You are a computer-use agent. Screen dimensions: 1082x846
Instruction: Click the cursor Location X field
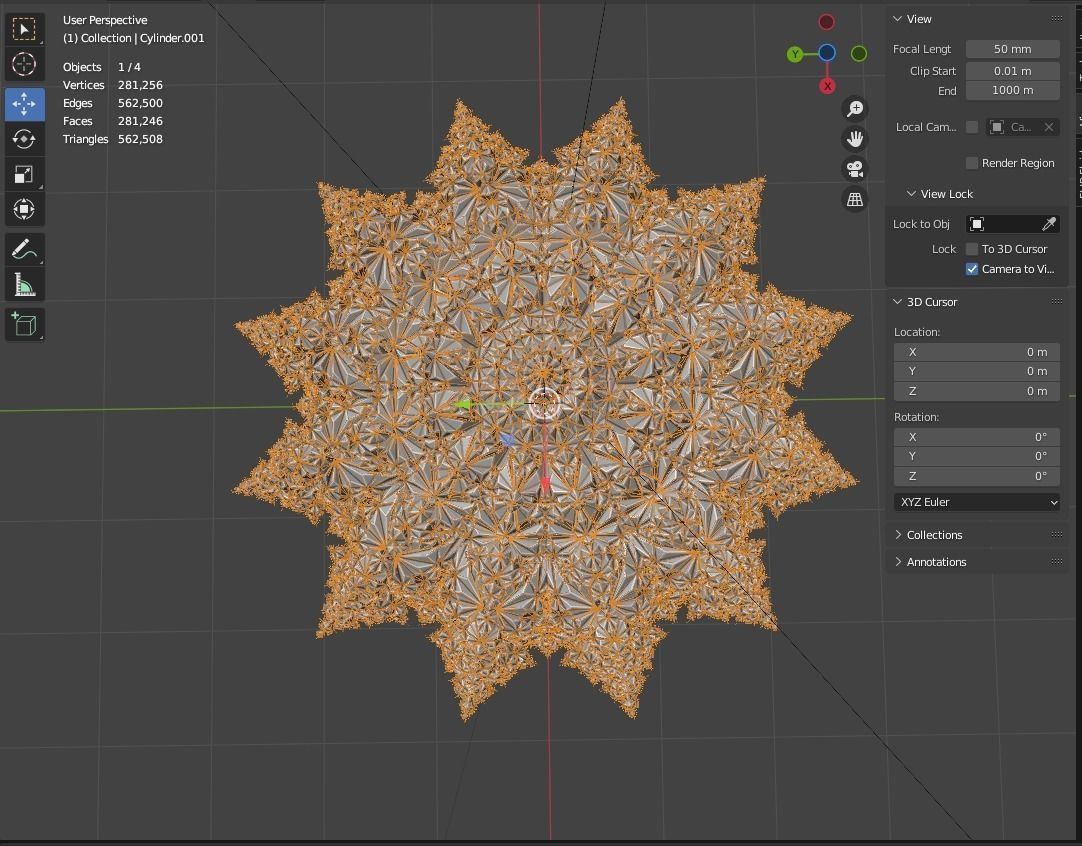[x=976, y=352]
